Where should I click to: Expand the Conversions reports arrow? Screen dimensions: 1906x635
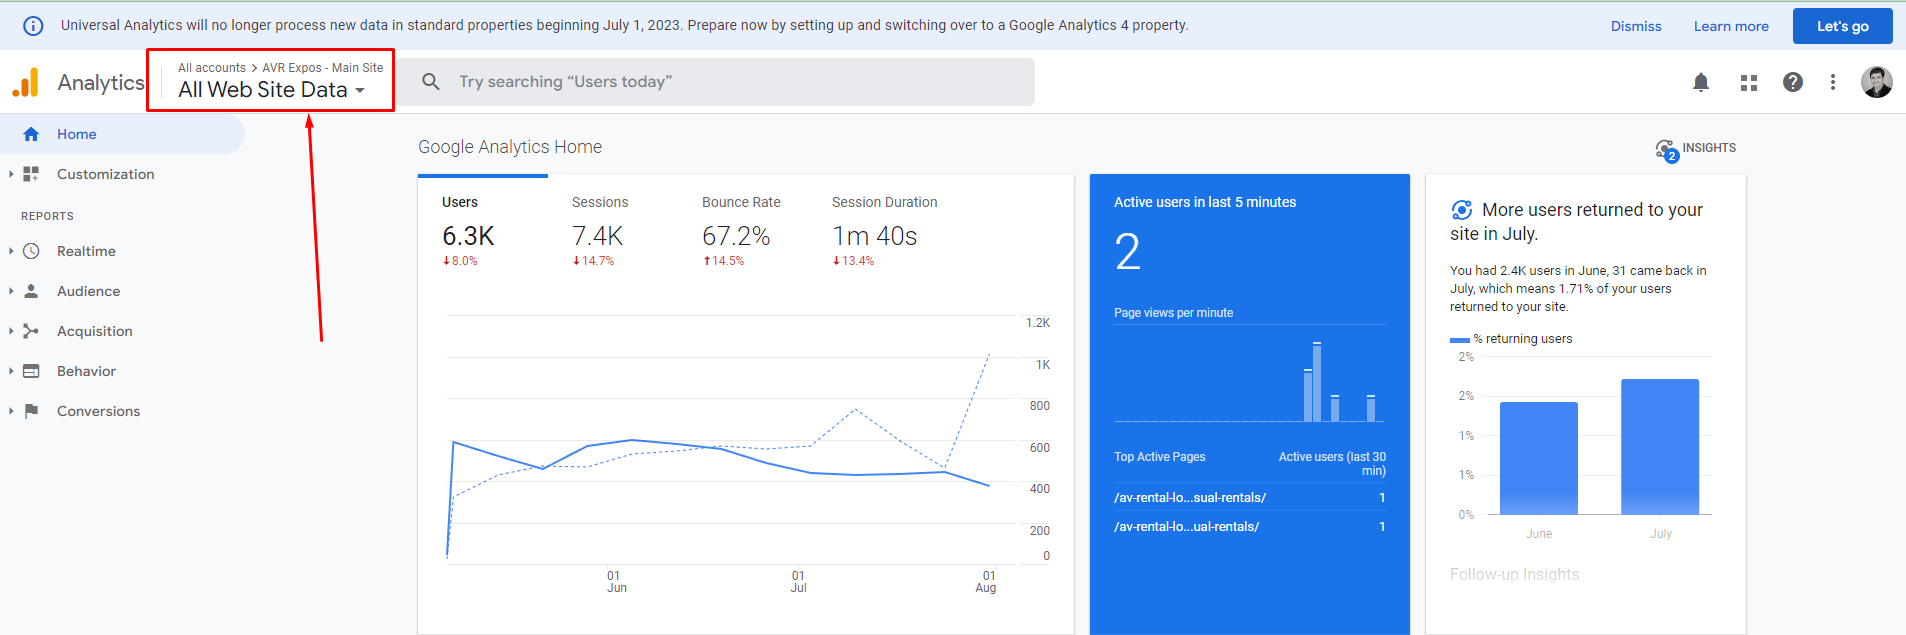point(11,411)
